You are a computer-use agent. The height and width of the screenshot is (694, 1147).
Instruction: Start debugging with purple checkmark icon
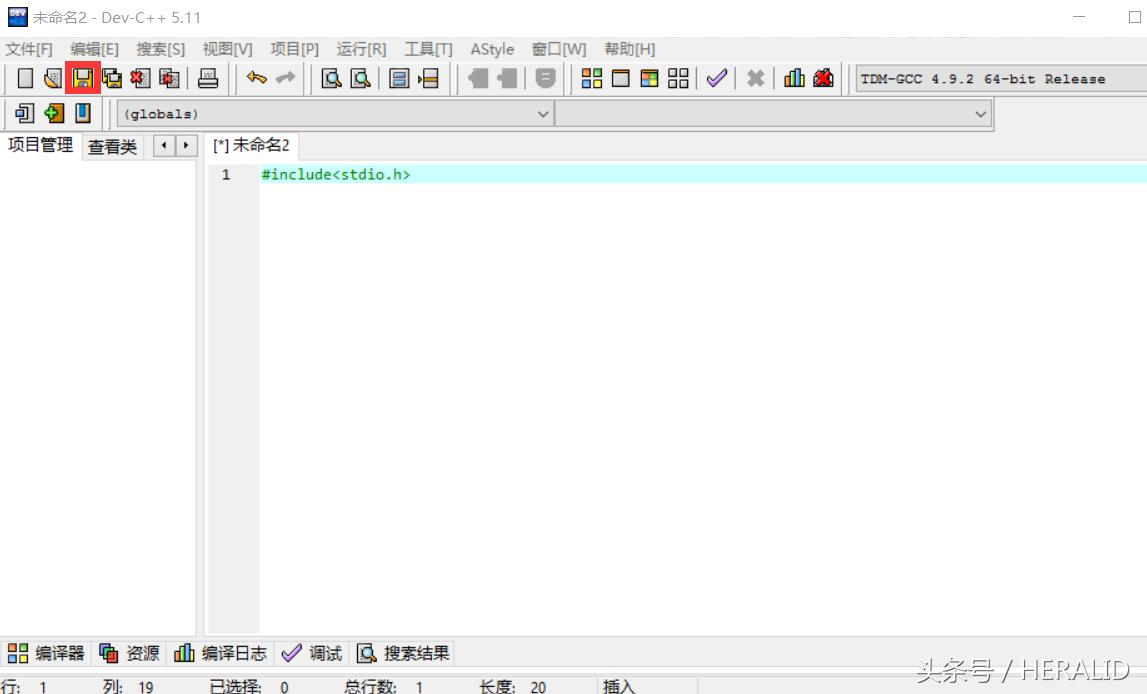pyautogui.click(x=717, y=78)
